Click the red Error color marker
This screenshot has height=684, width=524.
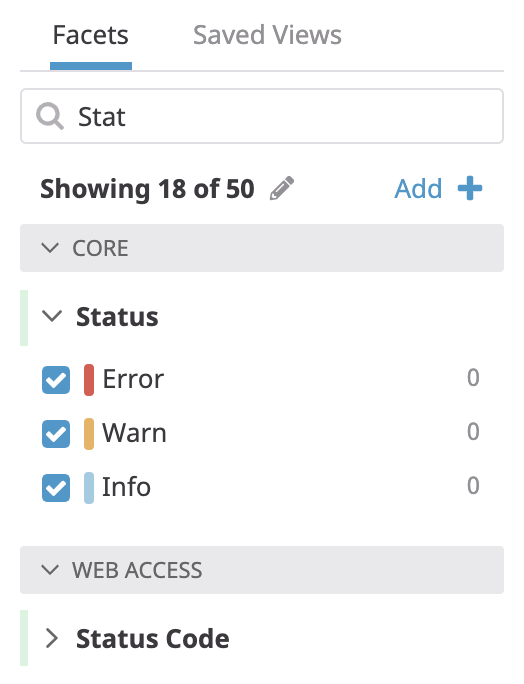(x=89, y=380)
